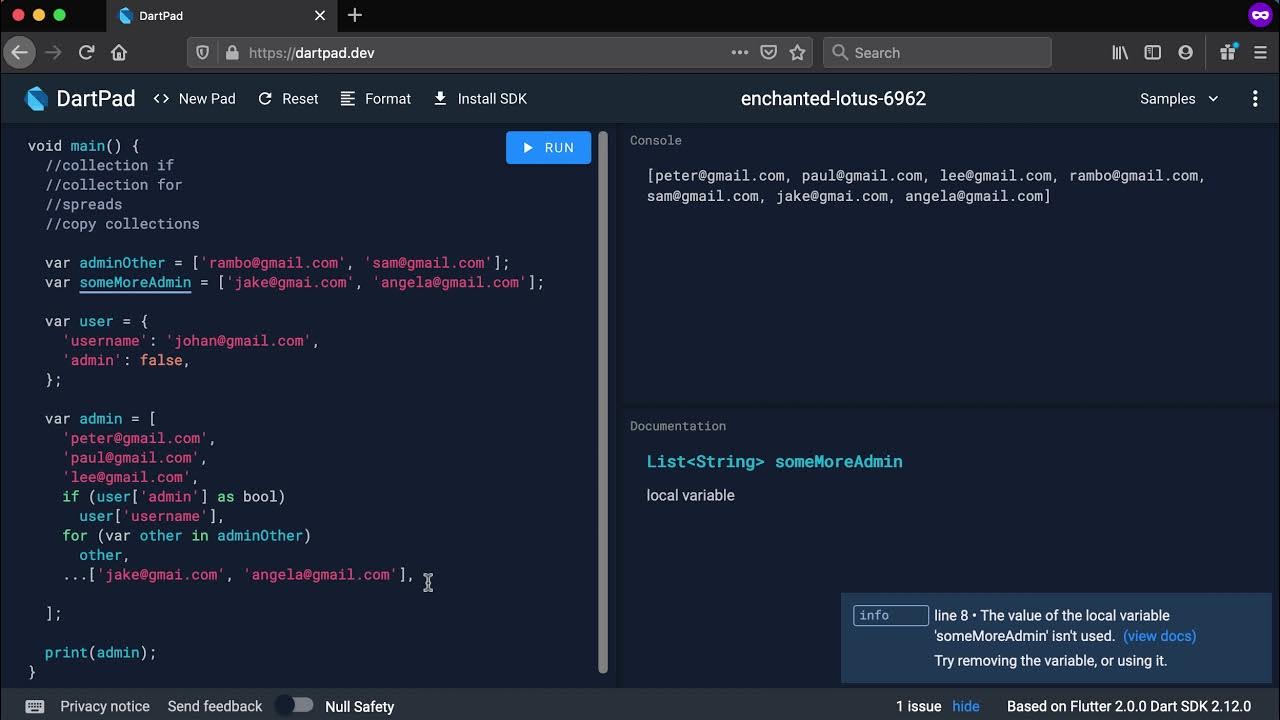Open the Library icon in the toolbar

coord(1120,52)
